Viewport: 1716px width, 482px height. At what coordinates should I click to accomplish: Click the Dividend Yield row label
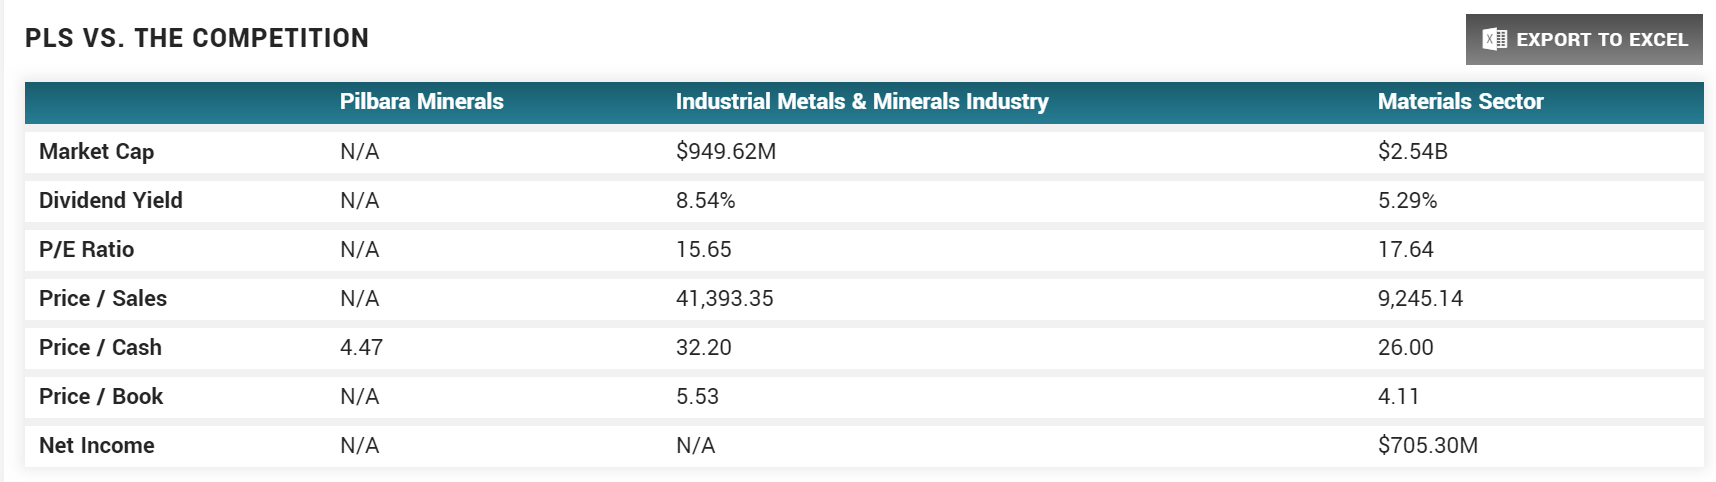pyautogui.click(x=110, y=201)
